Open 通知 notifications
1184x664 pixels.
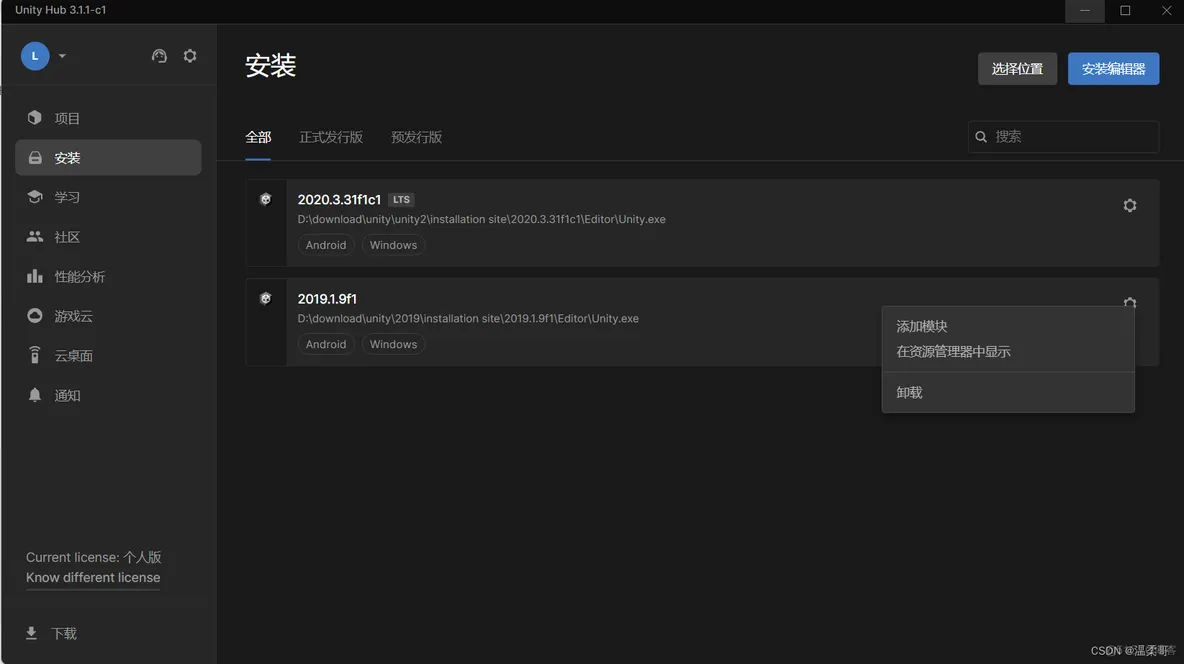coord(108,395)
